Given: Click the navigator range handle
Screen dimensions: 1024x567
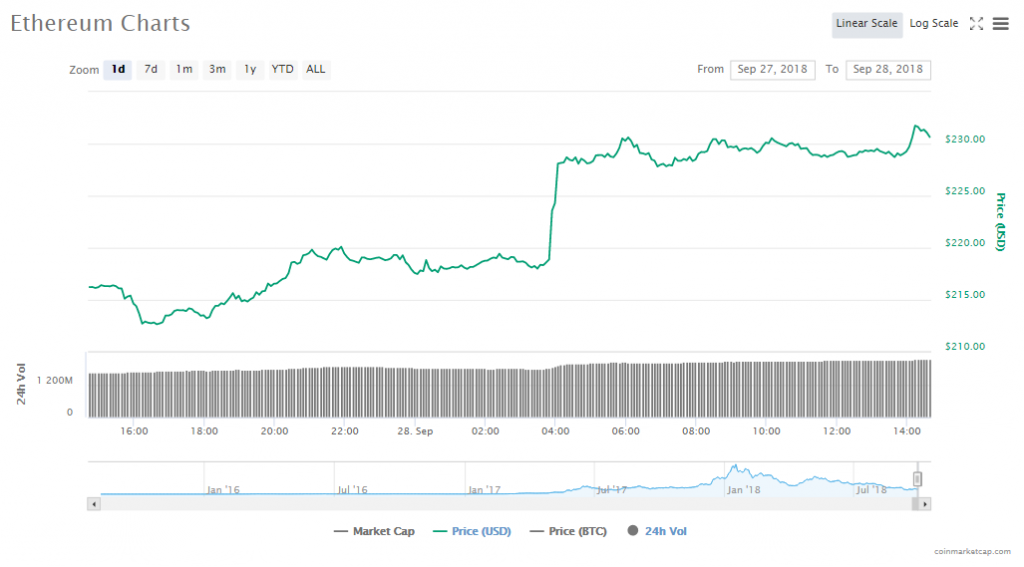Looking at the screenshot, I should click(x=917, y=480).
